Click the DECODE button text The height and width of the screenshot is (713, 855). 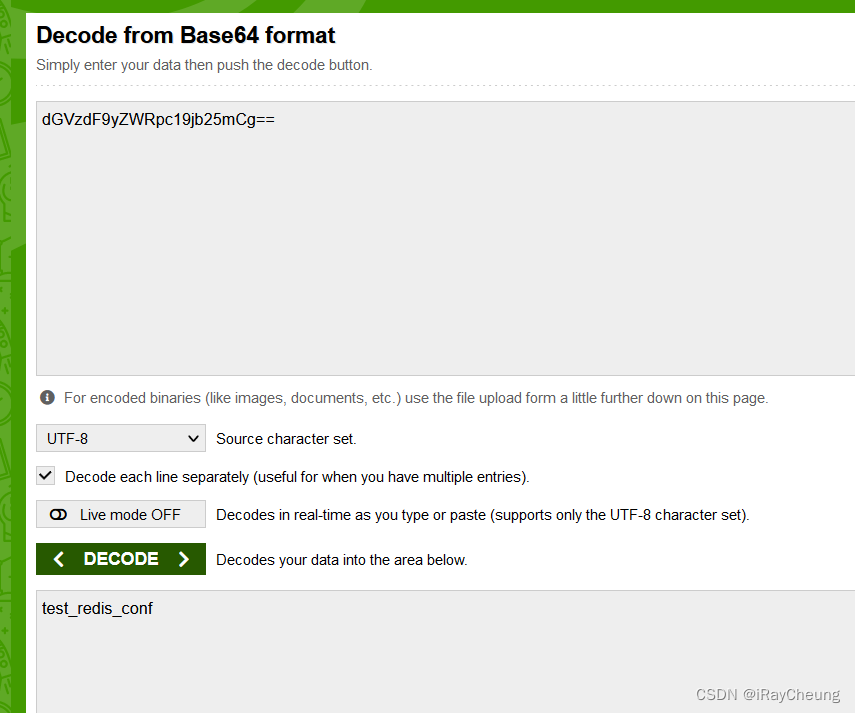pos(121,559)
